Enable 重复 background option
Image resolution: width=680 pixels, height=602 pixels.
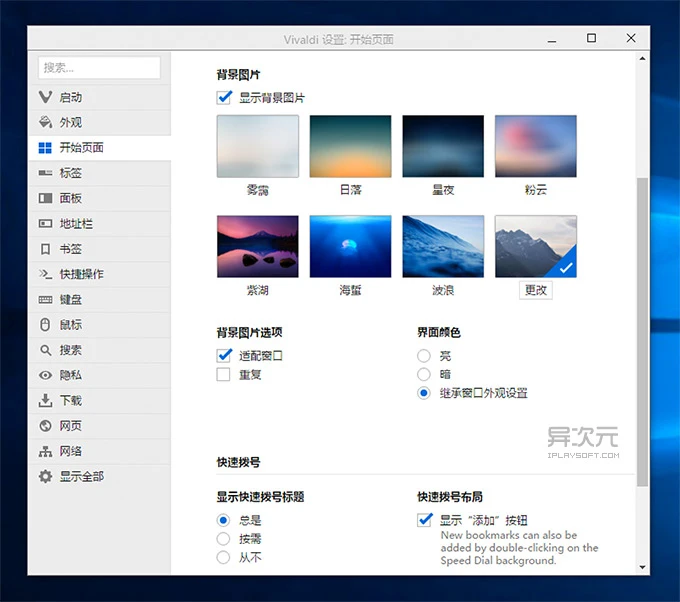click(x=223, y=374)
